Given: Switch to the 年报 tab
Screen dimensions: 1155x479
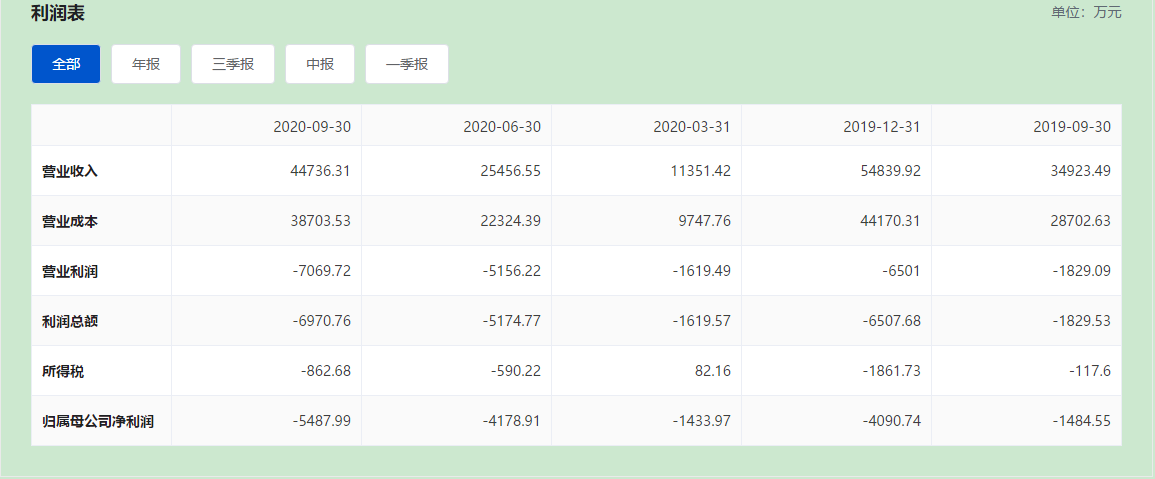Looking at the screenshot, I should pos(146,64).
